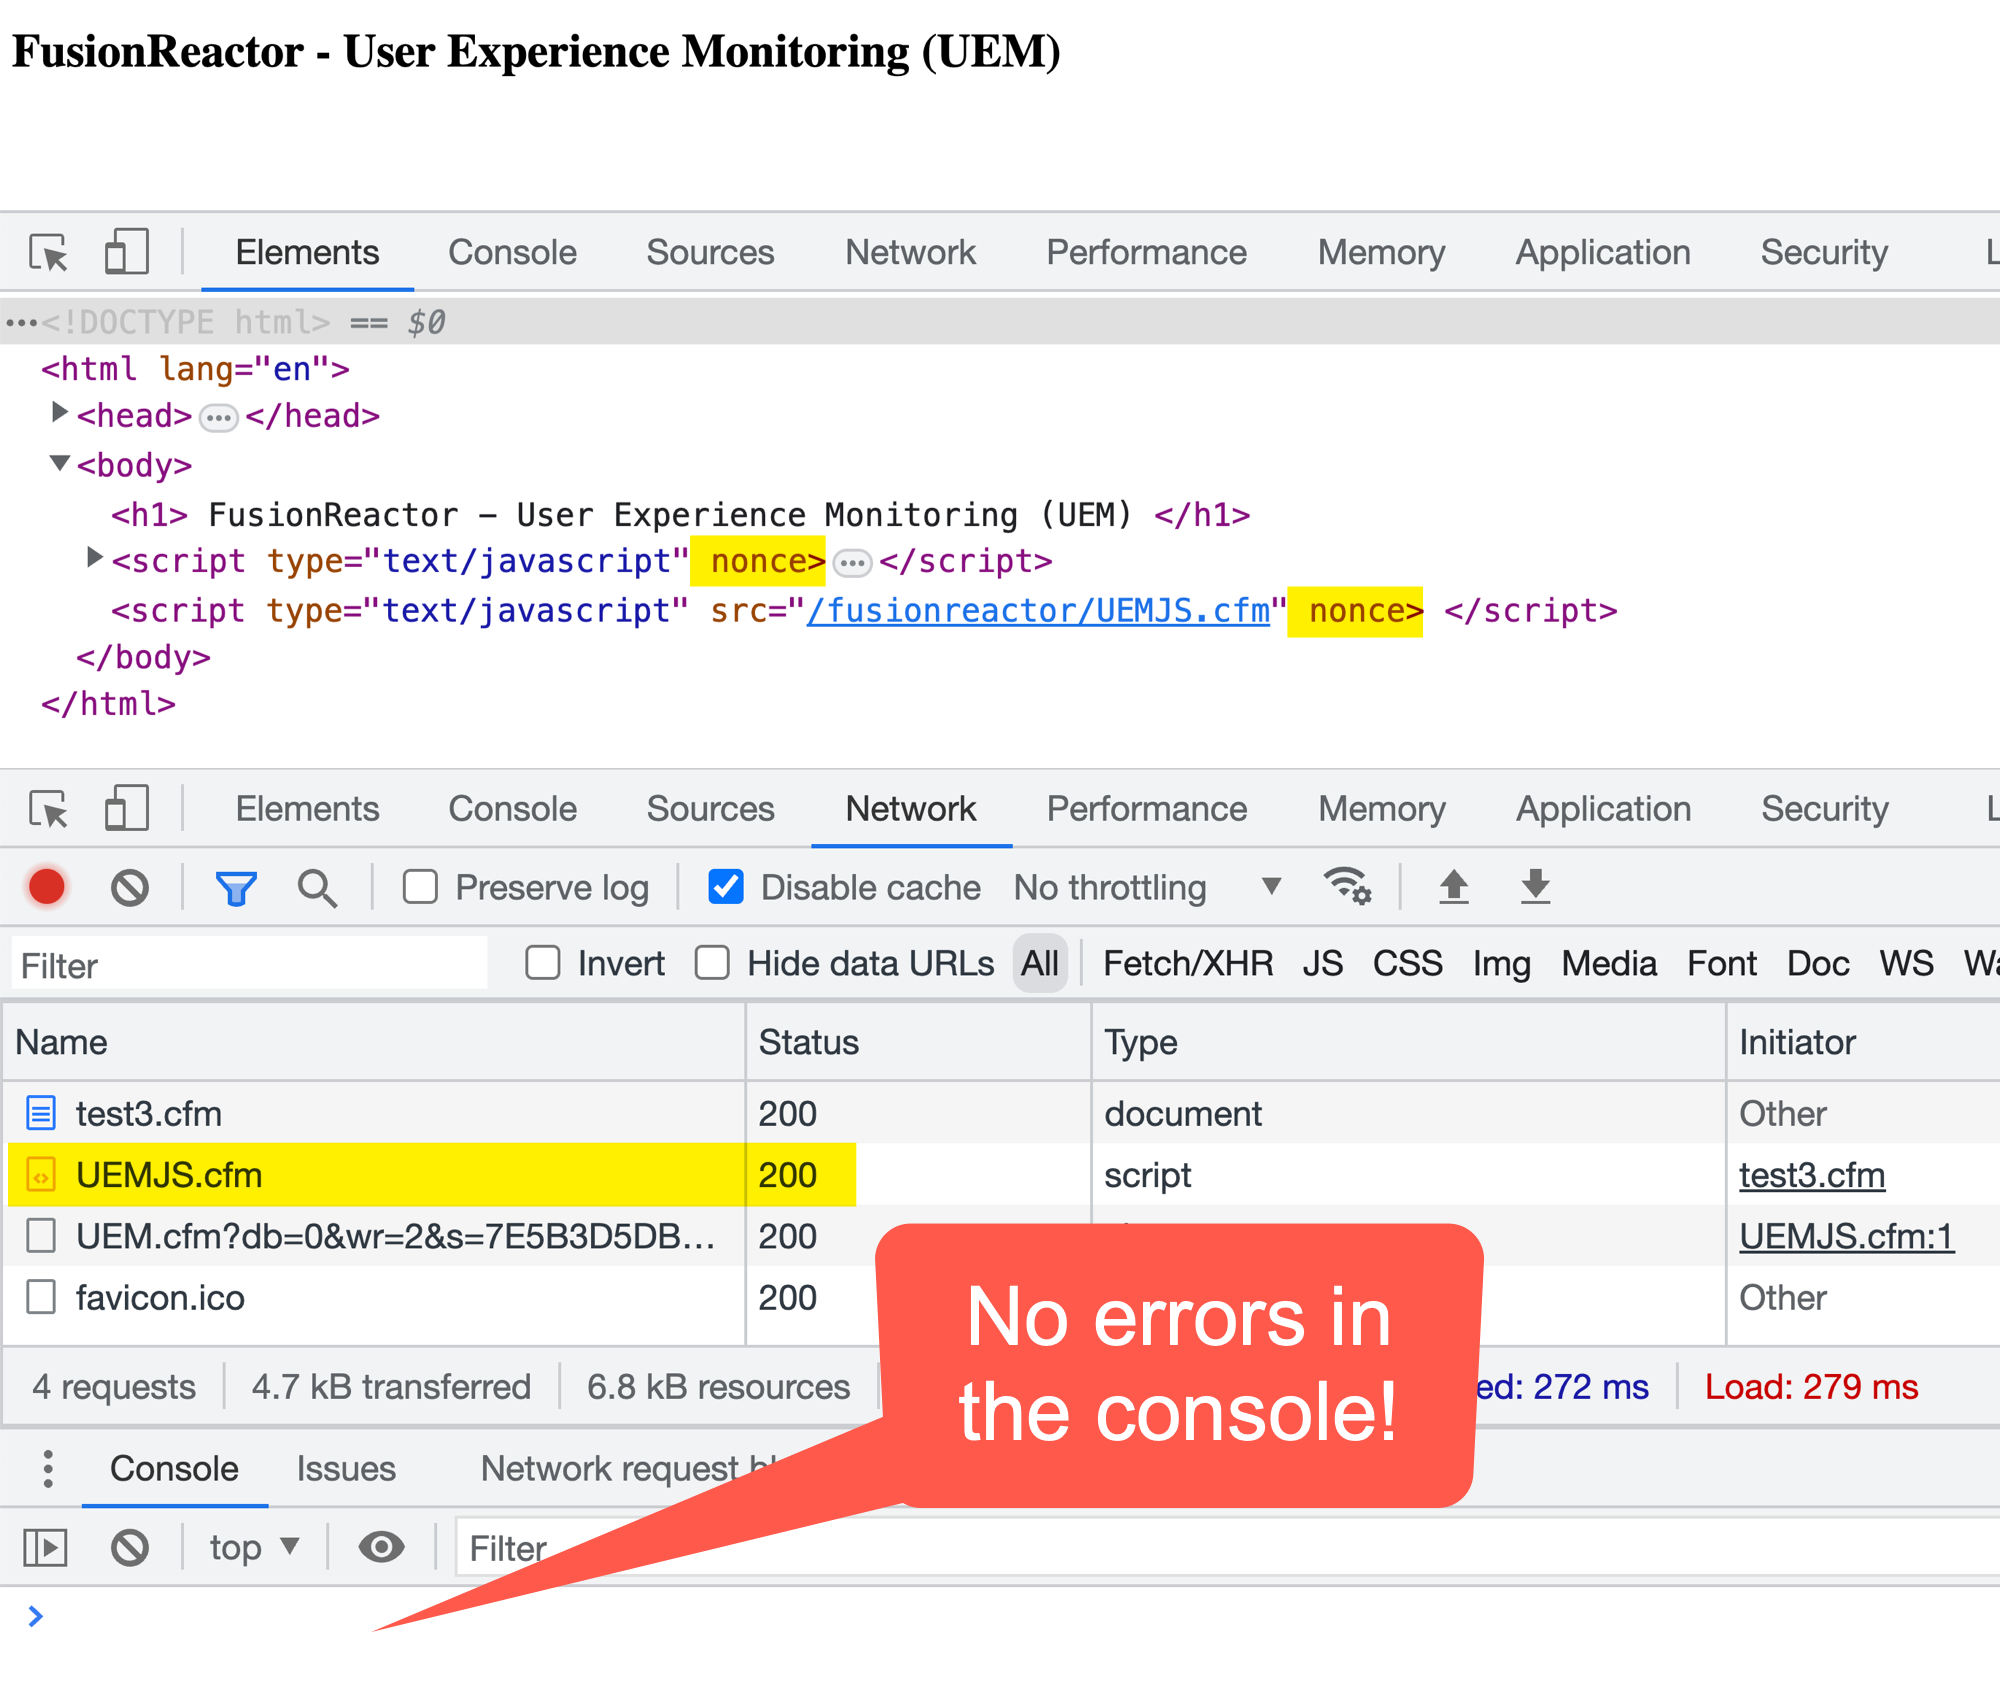Import HAR file with upload arrow

1454,886
